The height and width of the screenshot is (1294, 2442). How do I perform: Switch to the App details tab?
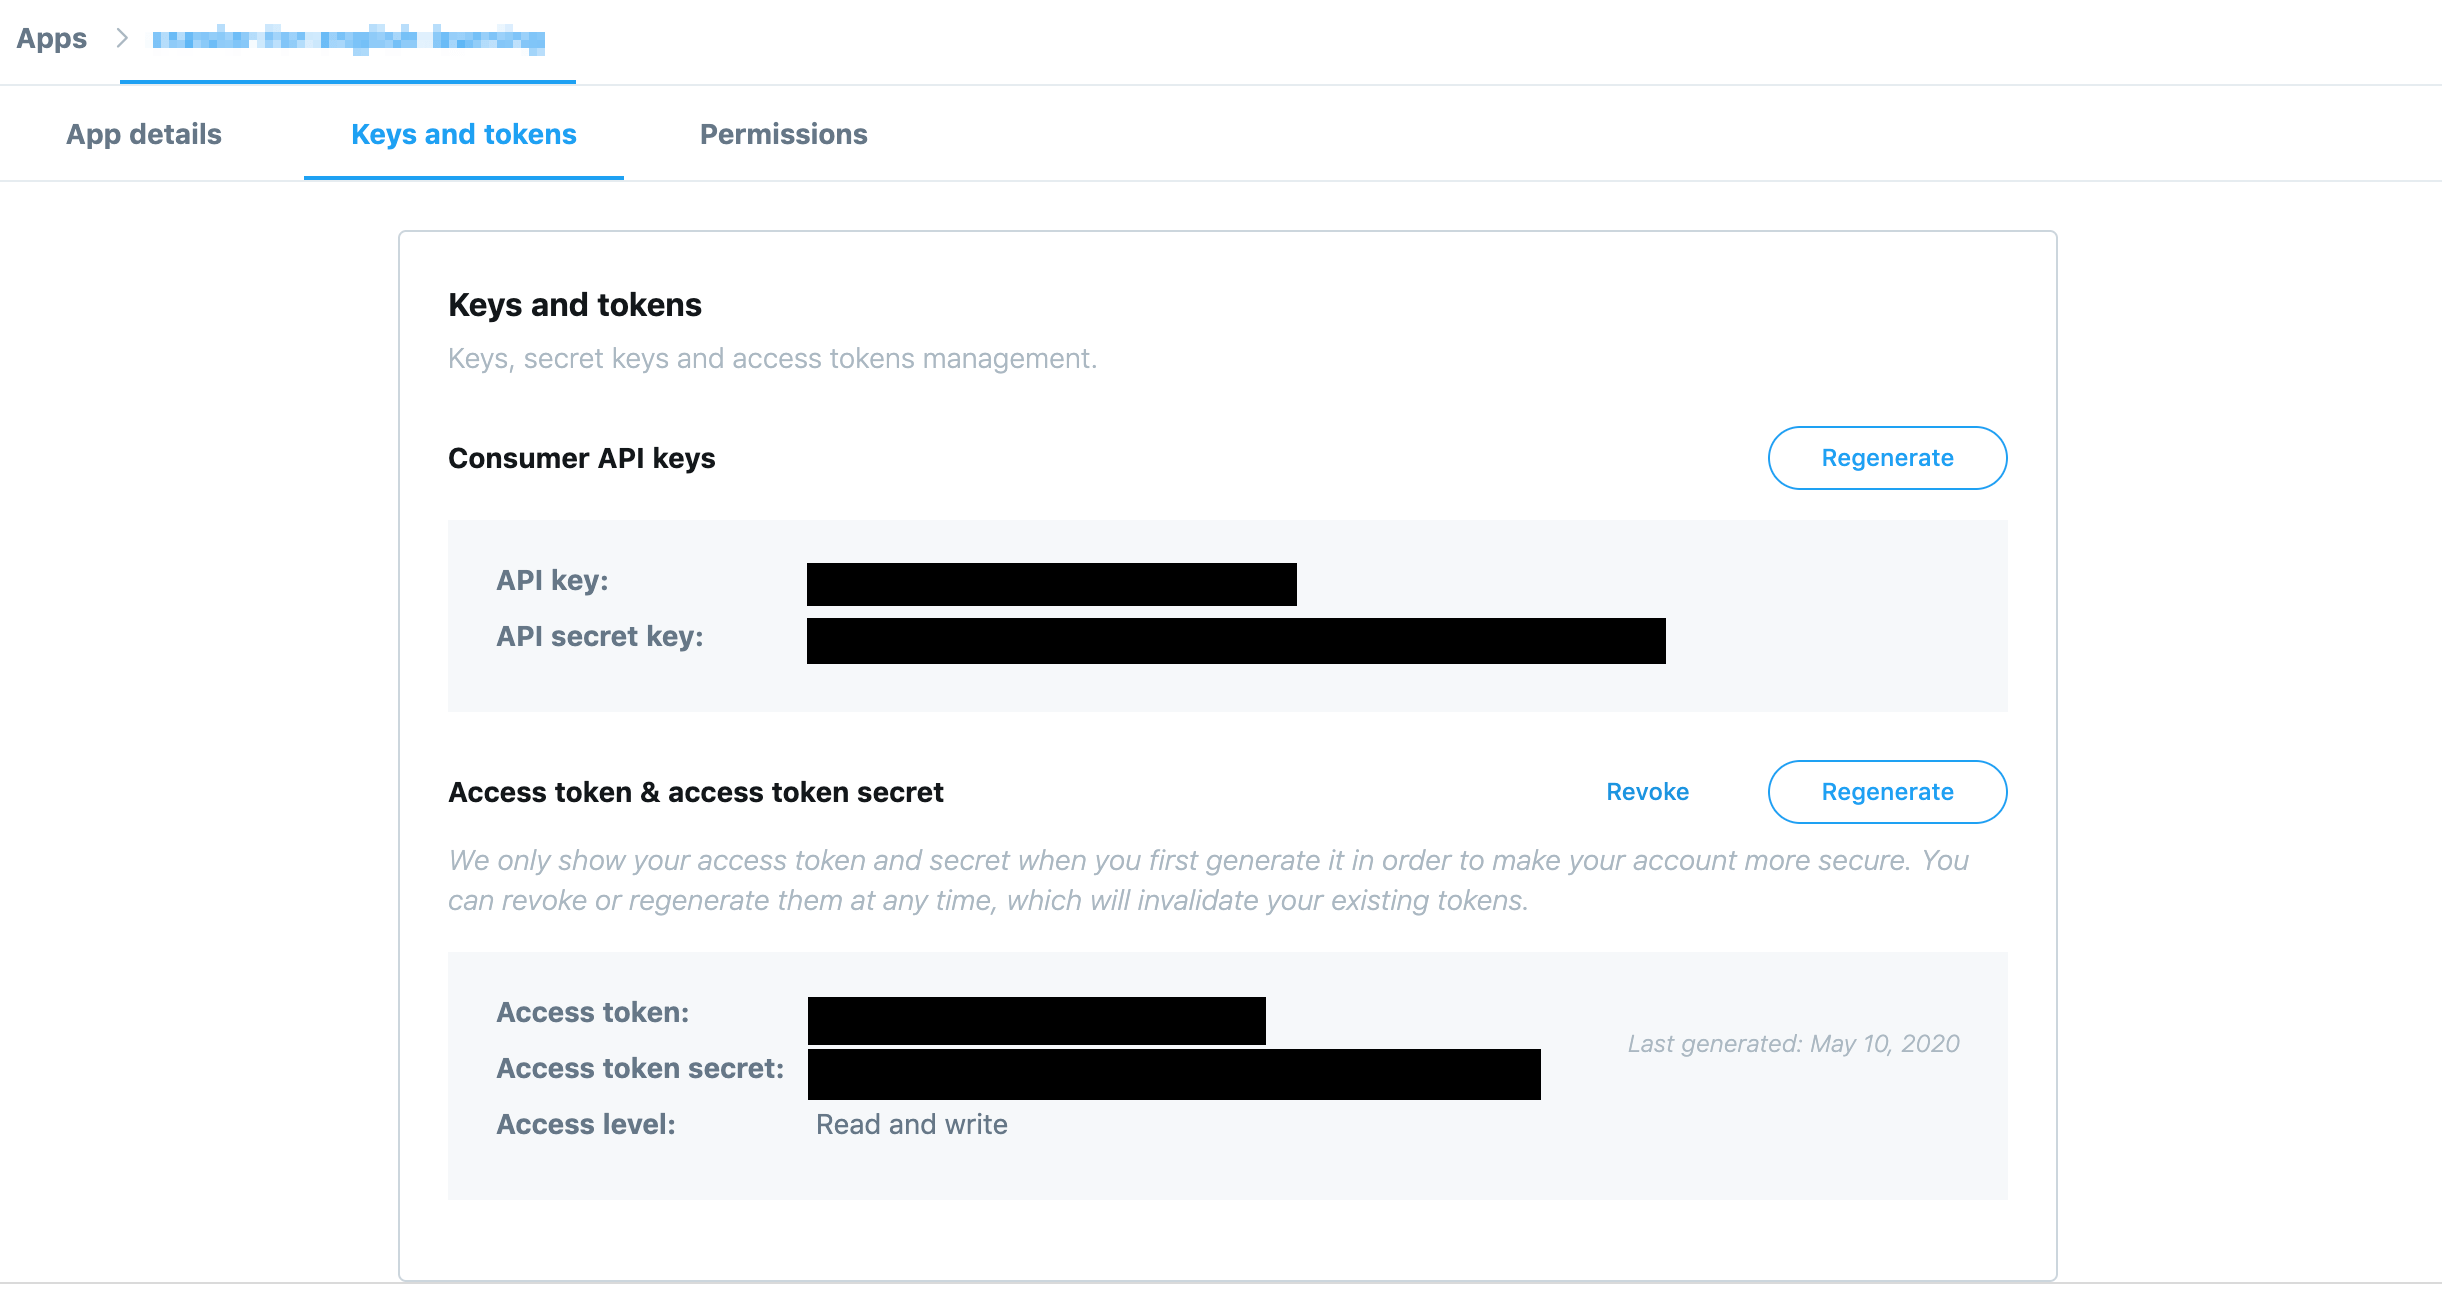tap(143, 133)
